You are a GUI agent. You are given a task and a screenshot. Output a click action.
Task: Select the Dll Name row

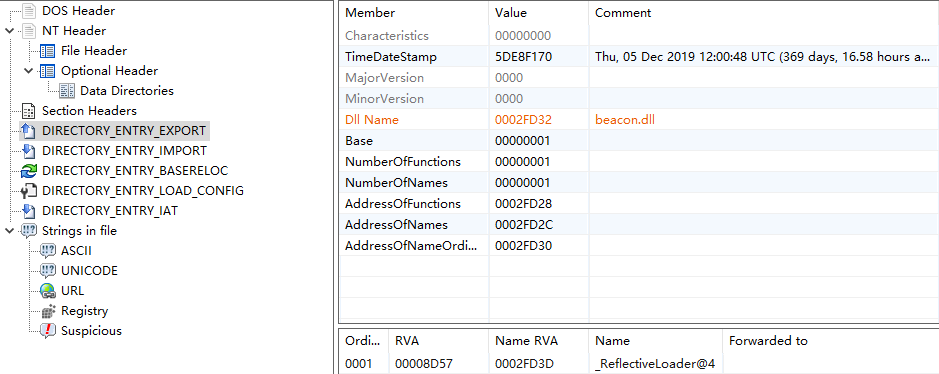pos(639,120)
